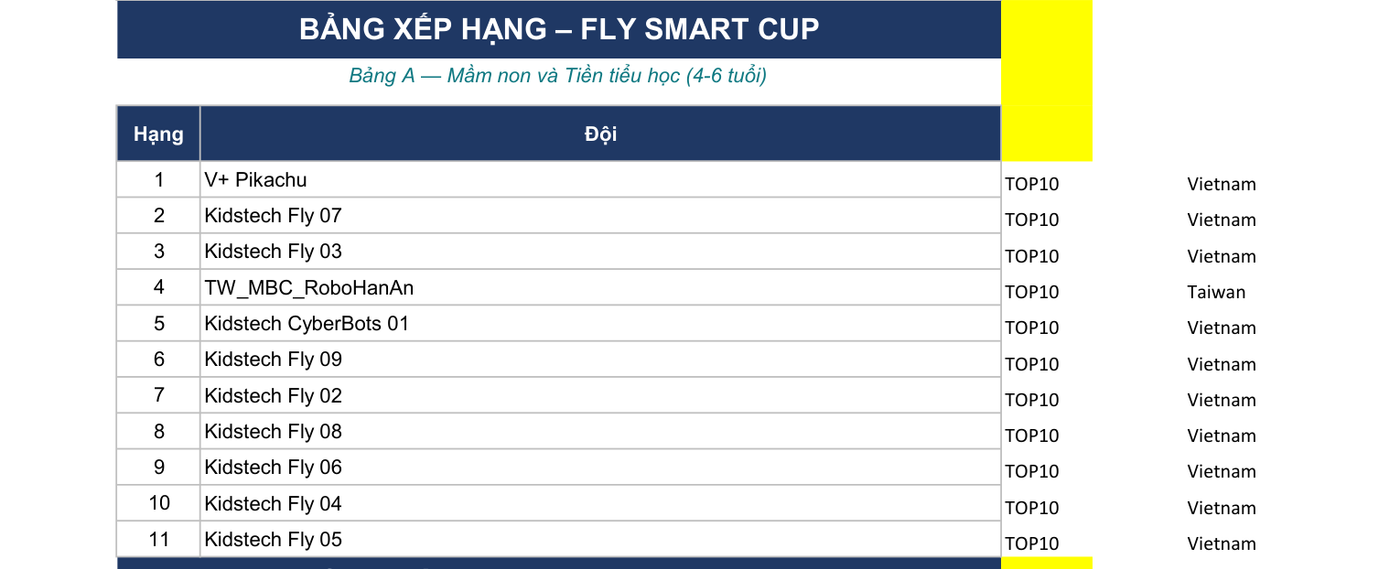This screenshot has height=569, width=1400.
Task: Click the Taiwan country cell
Action: pyautogui.click(x=1216, y=292)
